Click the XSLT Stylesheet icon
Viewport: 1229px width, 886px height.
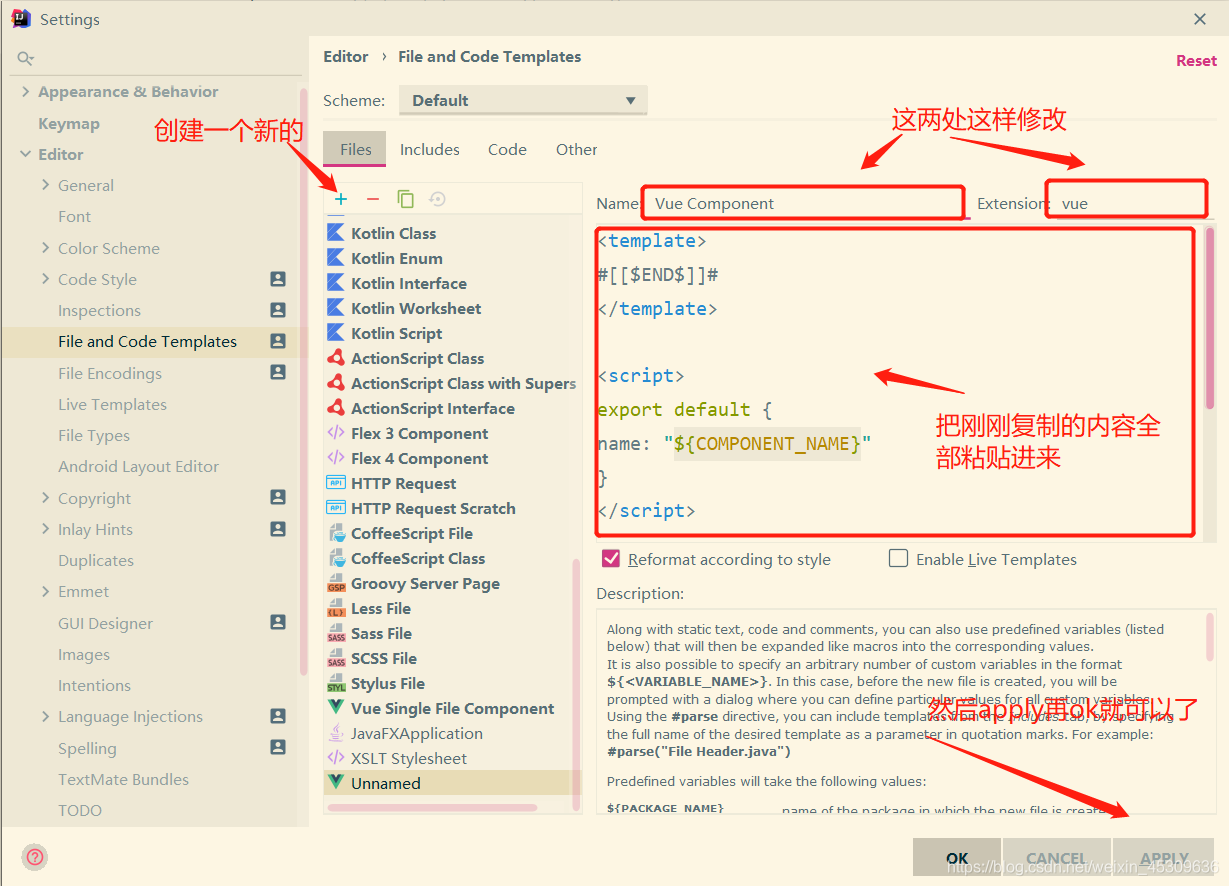click(336, 758)
